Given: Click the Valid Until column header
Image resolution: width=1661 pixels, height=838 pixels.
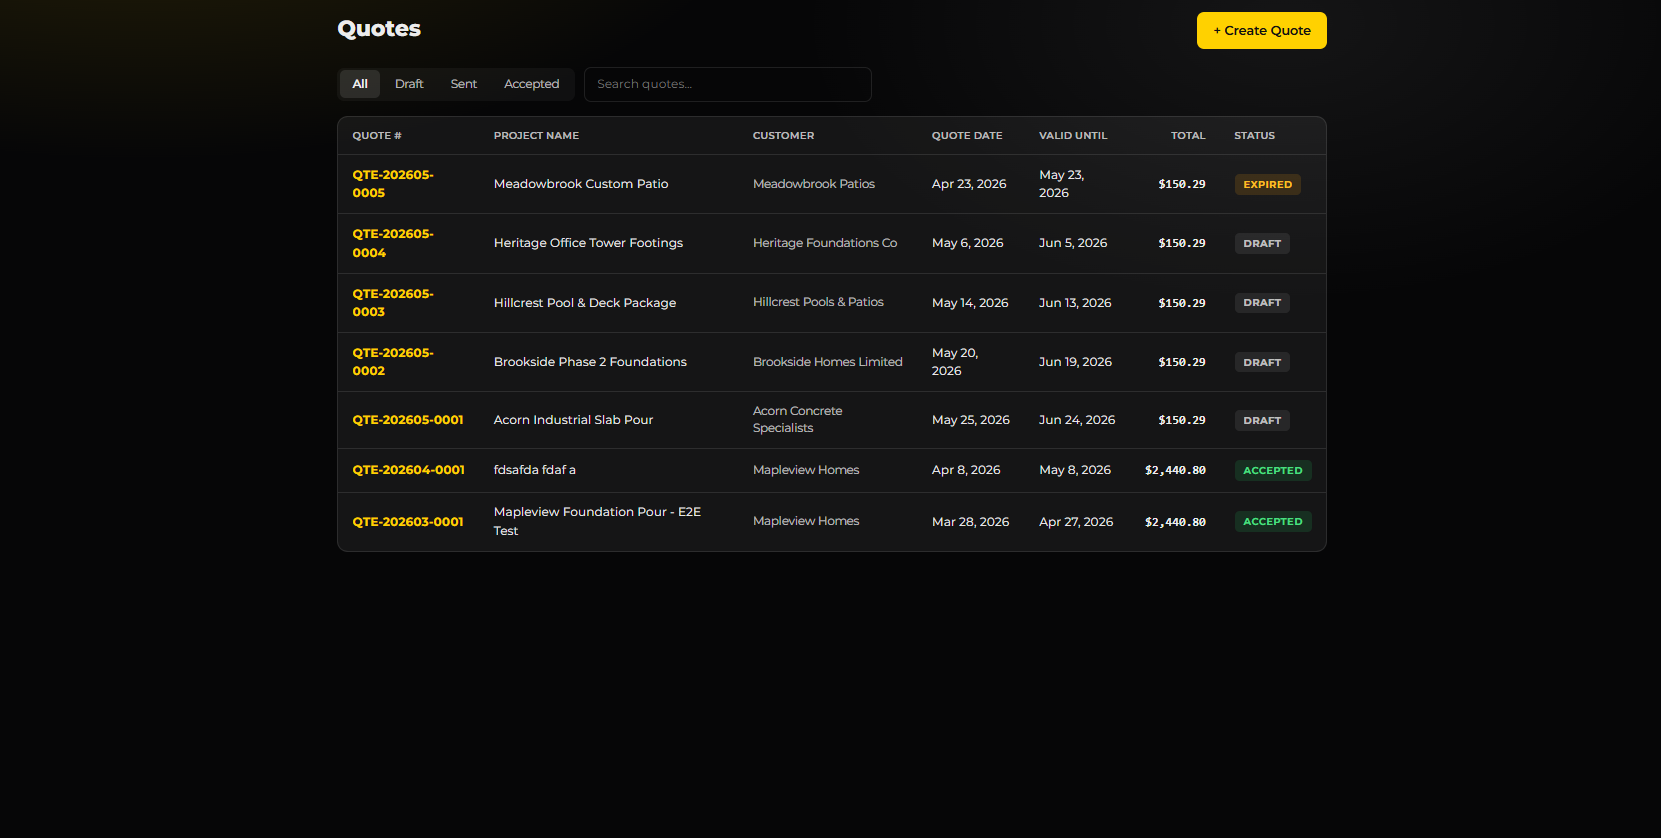Looking at the screenshot, I should 1073,136.
